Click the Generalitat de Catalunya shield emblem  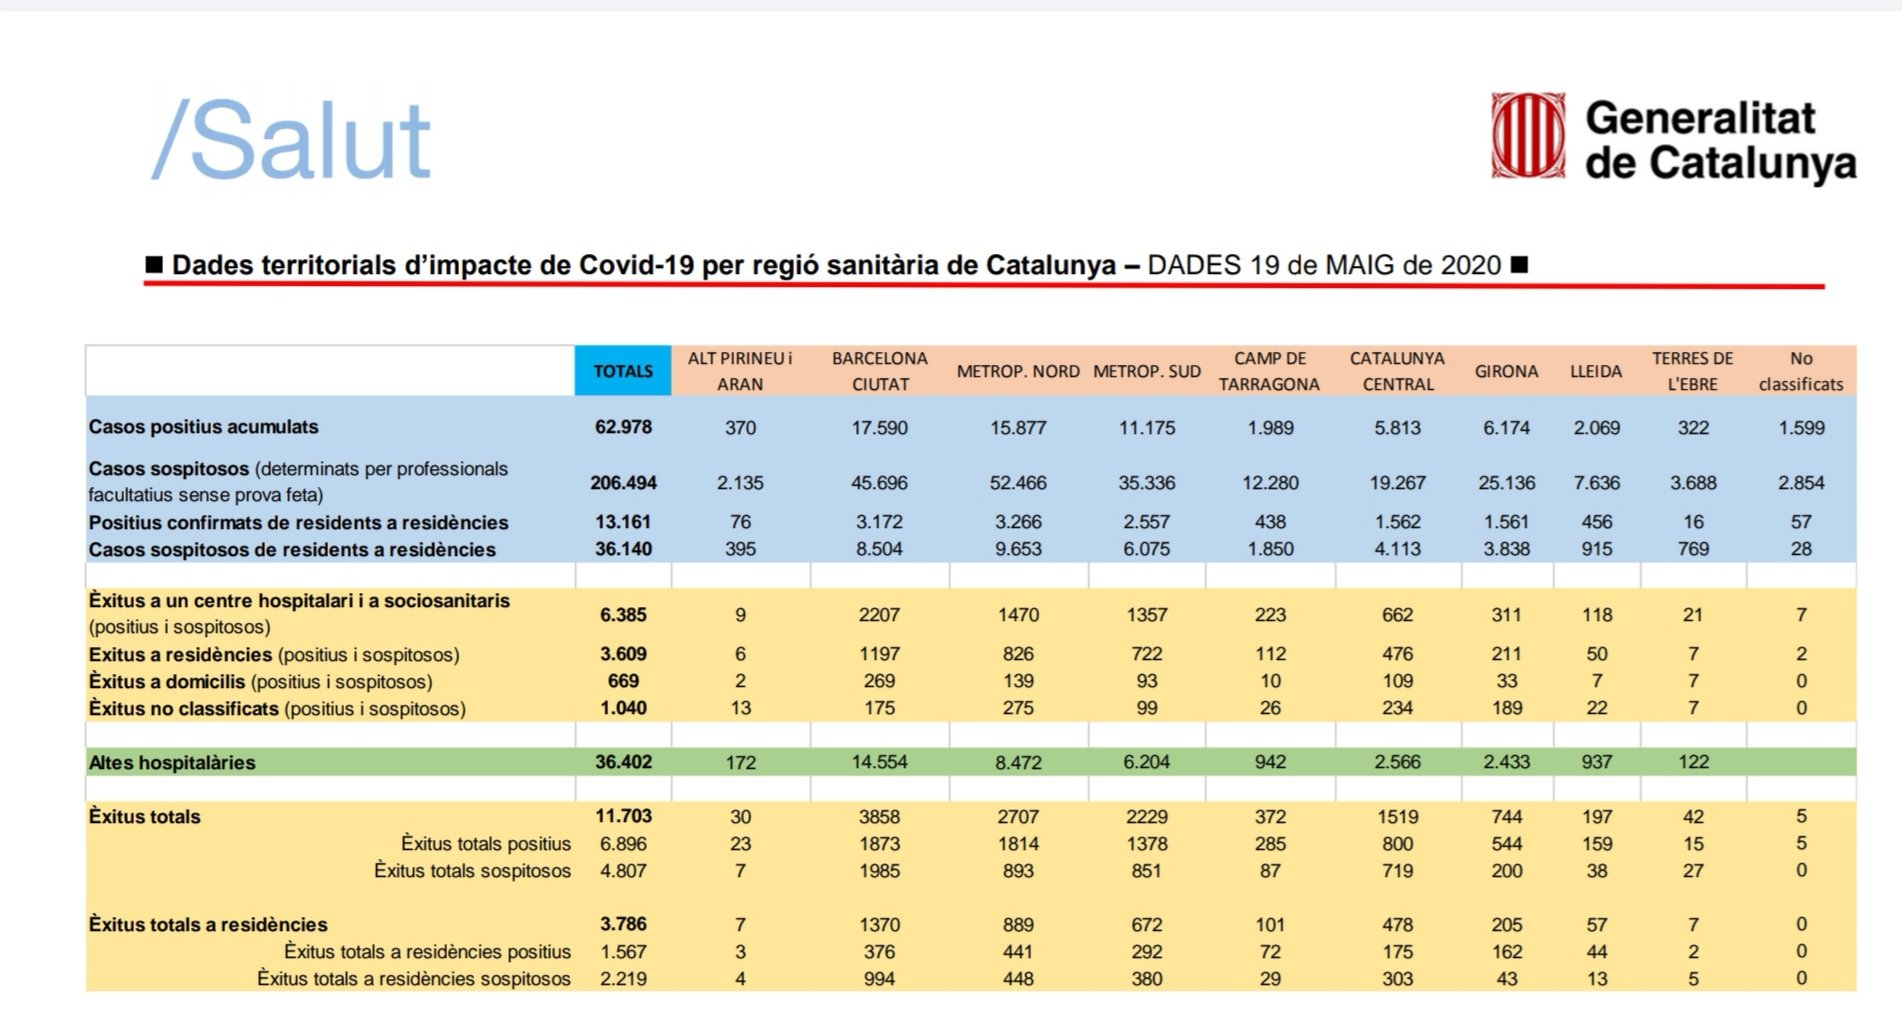(x=1527, y=136)
